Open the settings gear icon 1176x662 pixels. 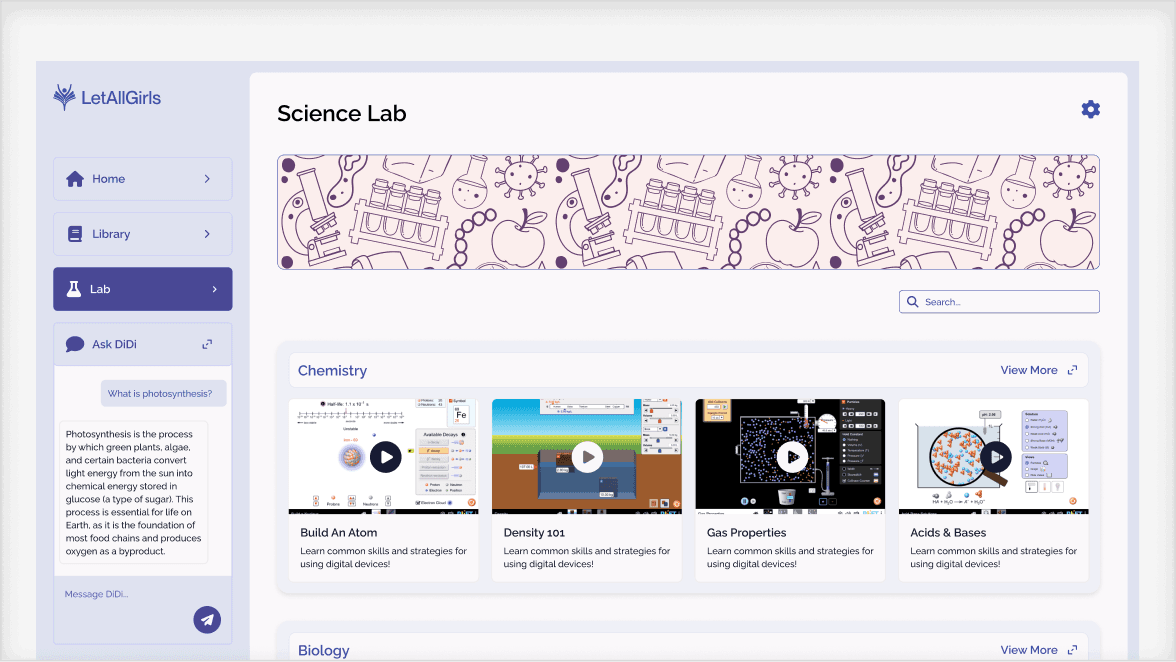coord(1090,109)
